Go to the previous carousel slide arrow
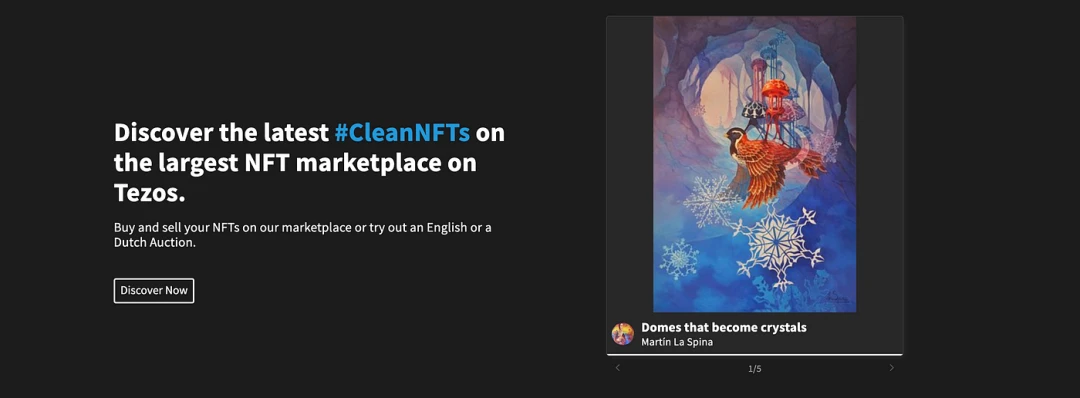This screenshot has width=1080, height=398. pyautogui.click(x=618, y=368)
